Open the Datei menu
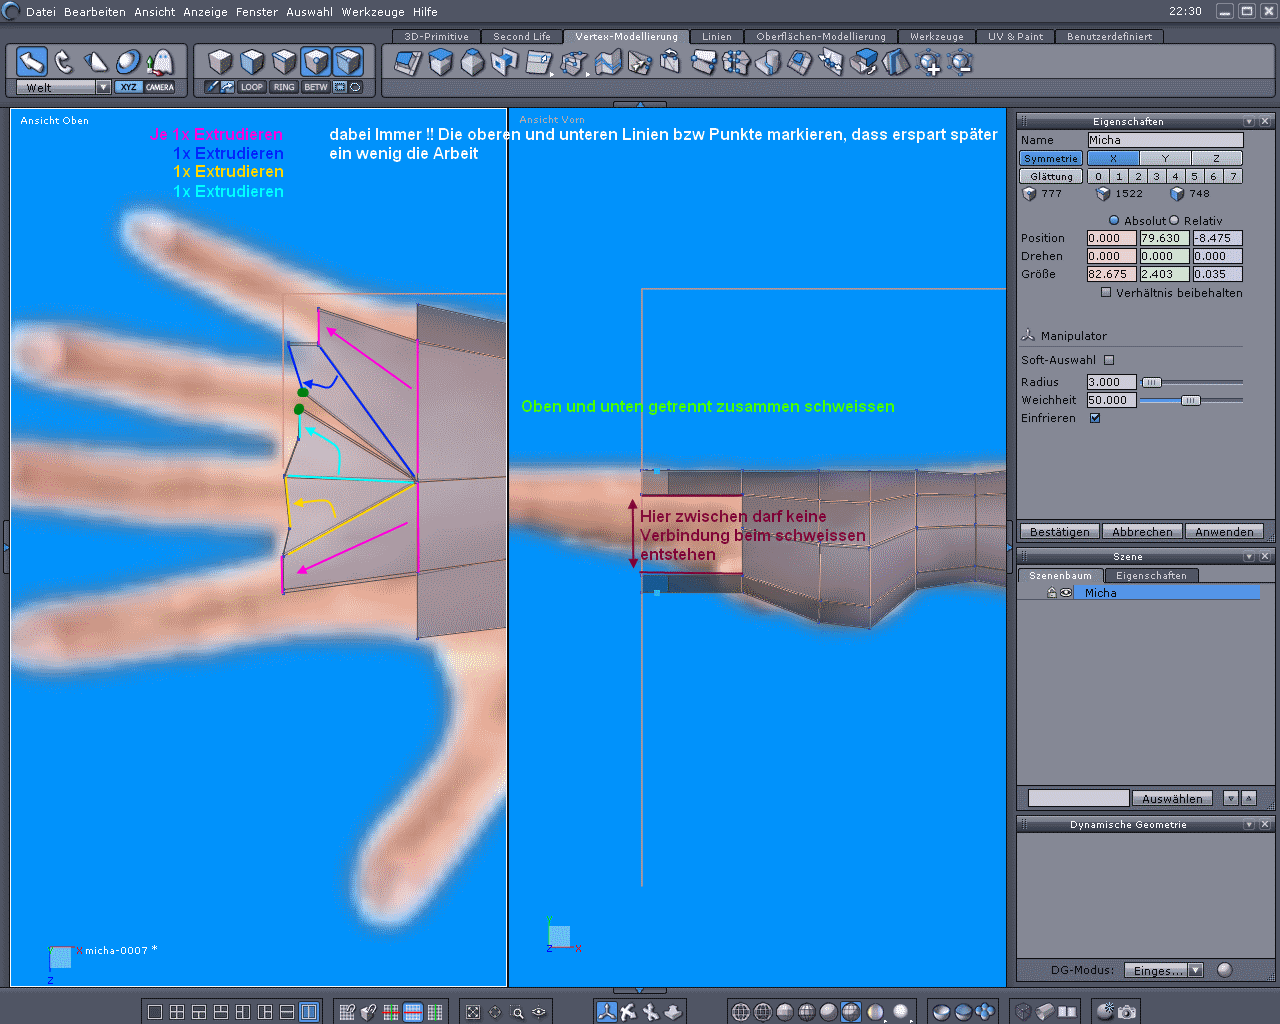This screenshot has width=1280, height=1024. [x=41, y=12]
